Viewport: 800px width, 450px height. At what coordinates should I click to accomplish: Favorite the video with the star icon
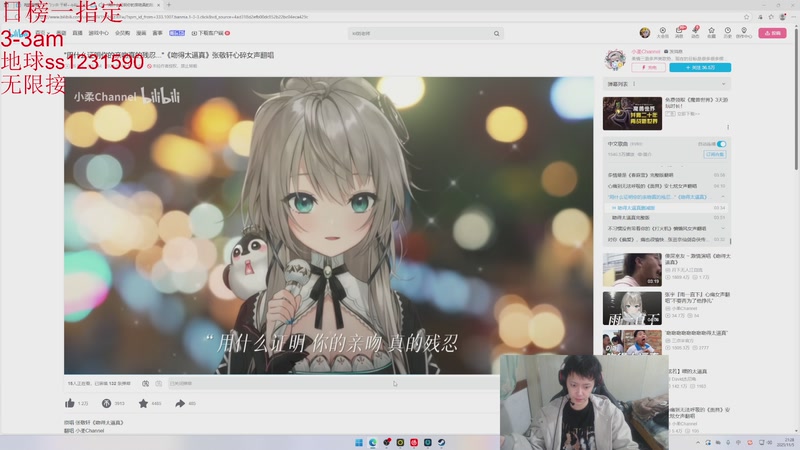coord(143,403)
